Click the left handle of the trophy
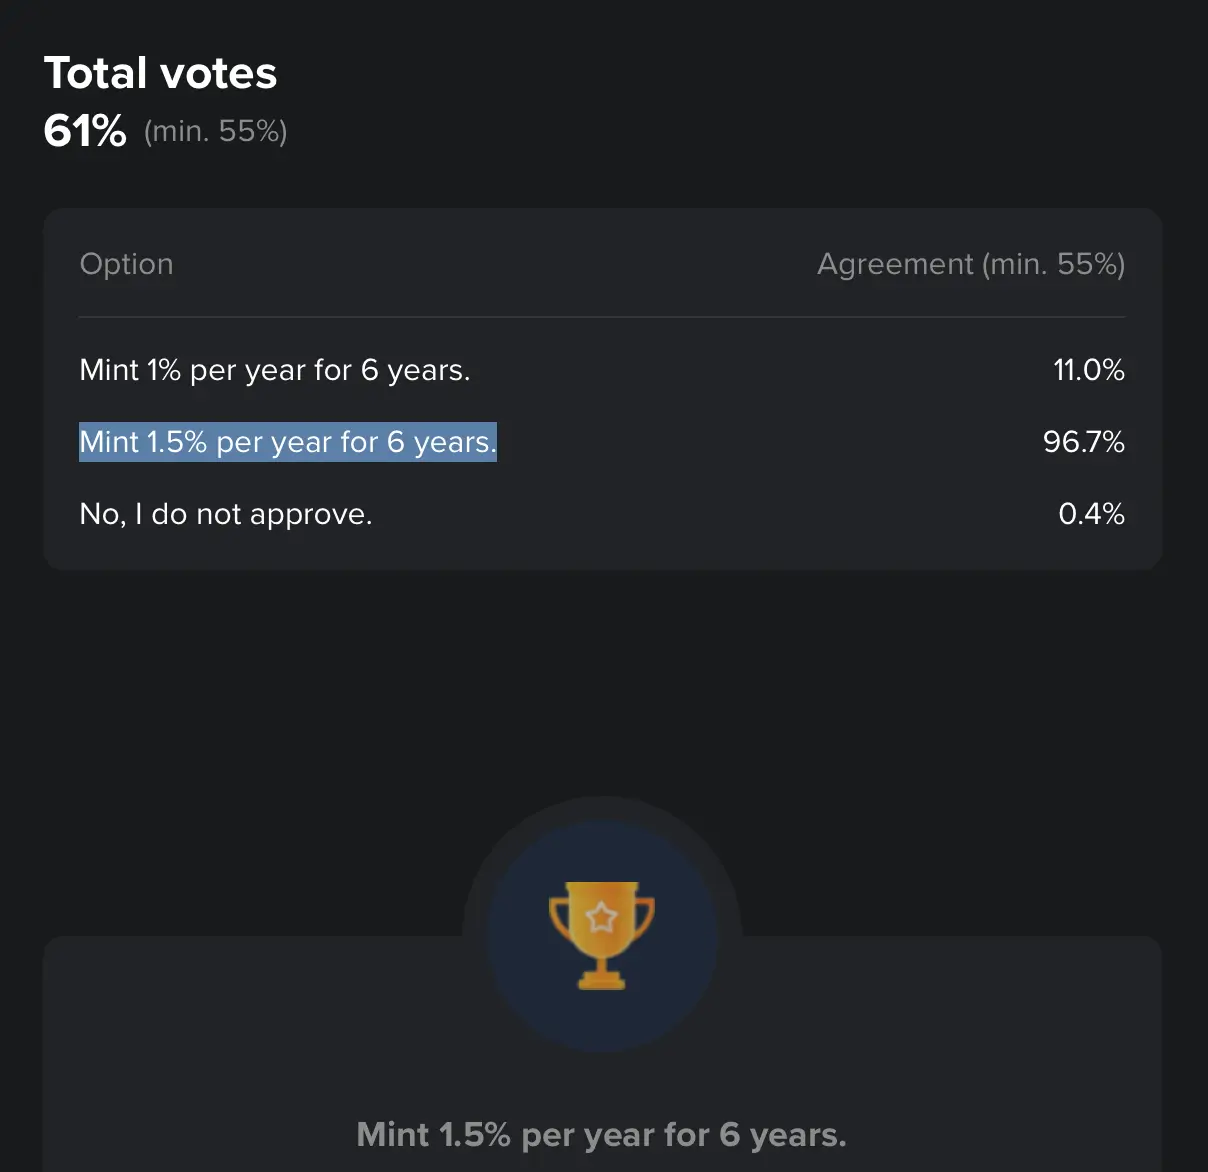 pyautogui.click(x=556, y=913)
